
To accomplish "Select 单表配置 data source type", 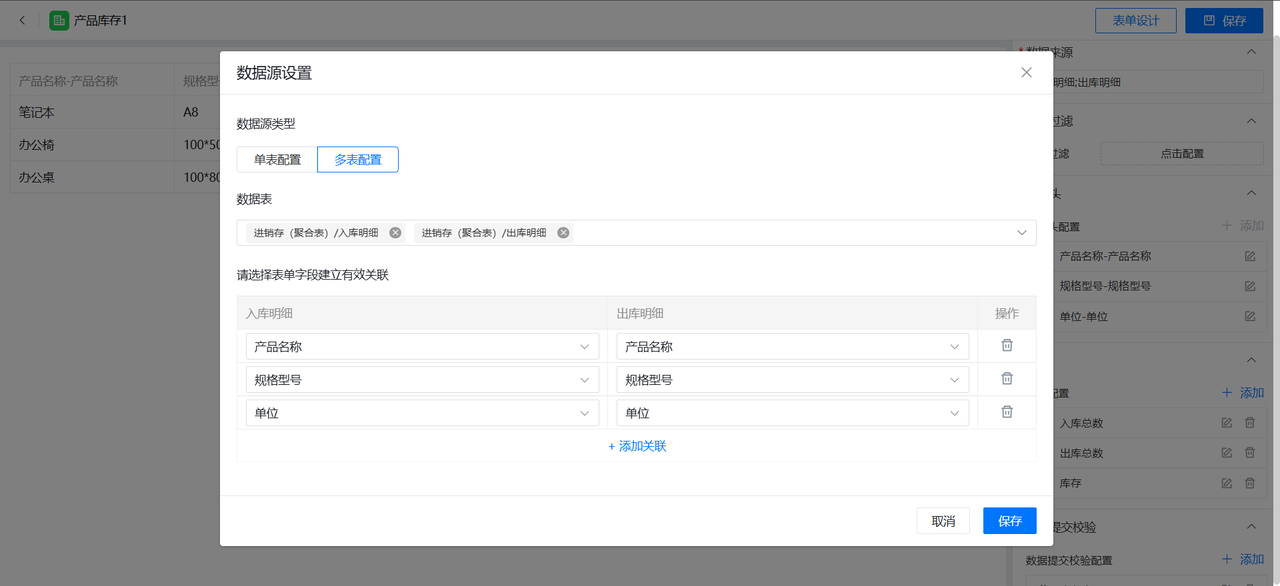I will [277, 160].
